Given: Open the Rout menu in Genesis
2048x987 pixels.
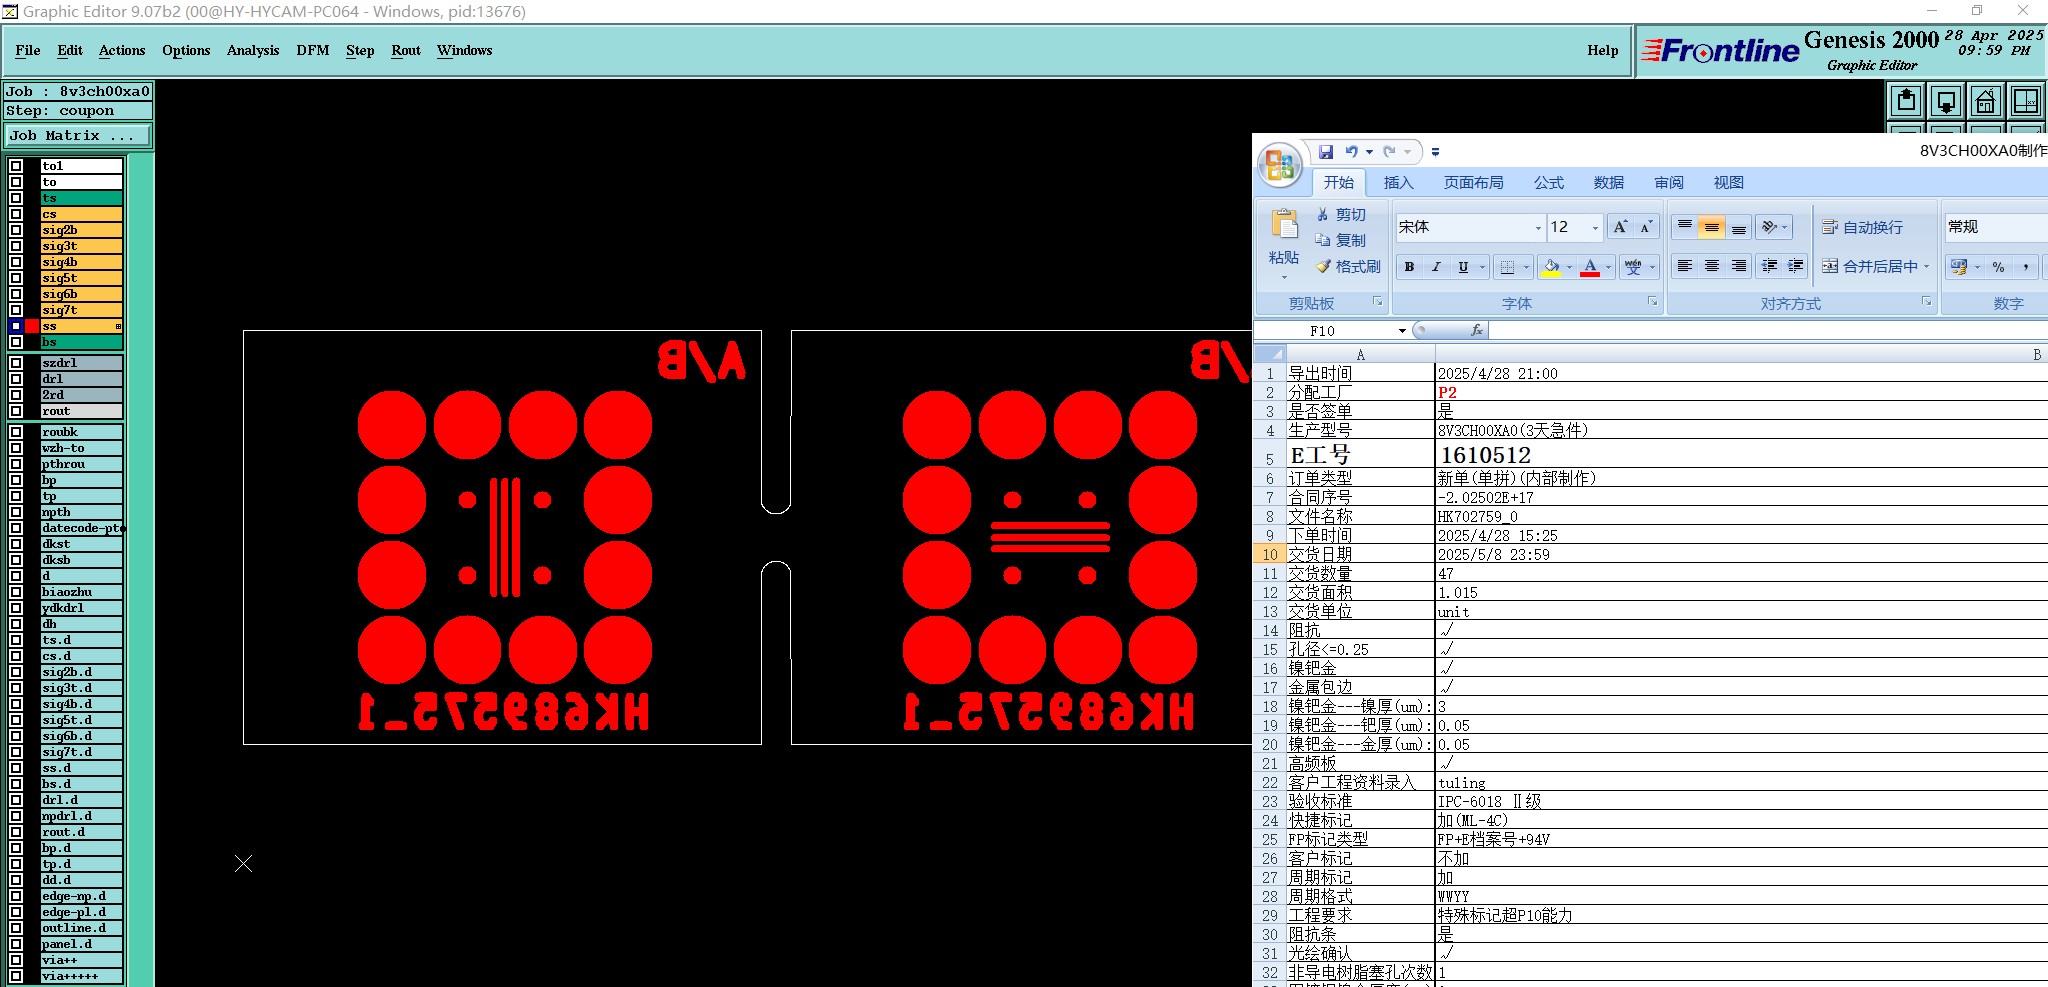Looking at the screenshot, I should [406, 50].
